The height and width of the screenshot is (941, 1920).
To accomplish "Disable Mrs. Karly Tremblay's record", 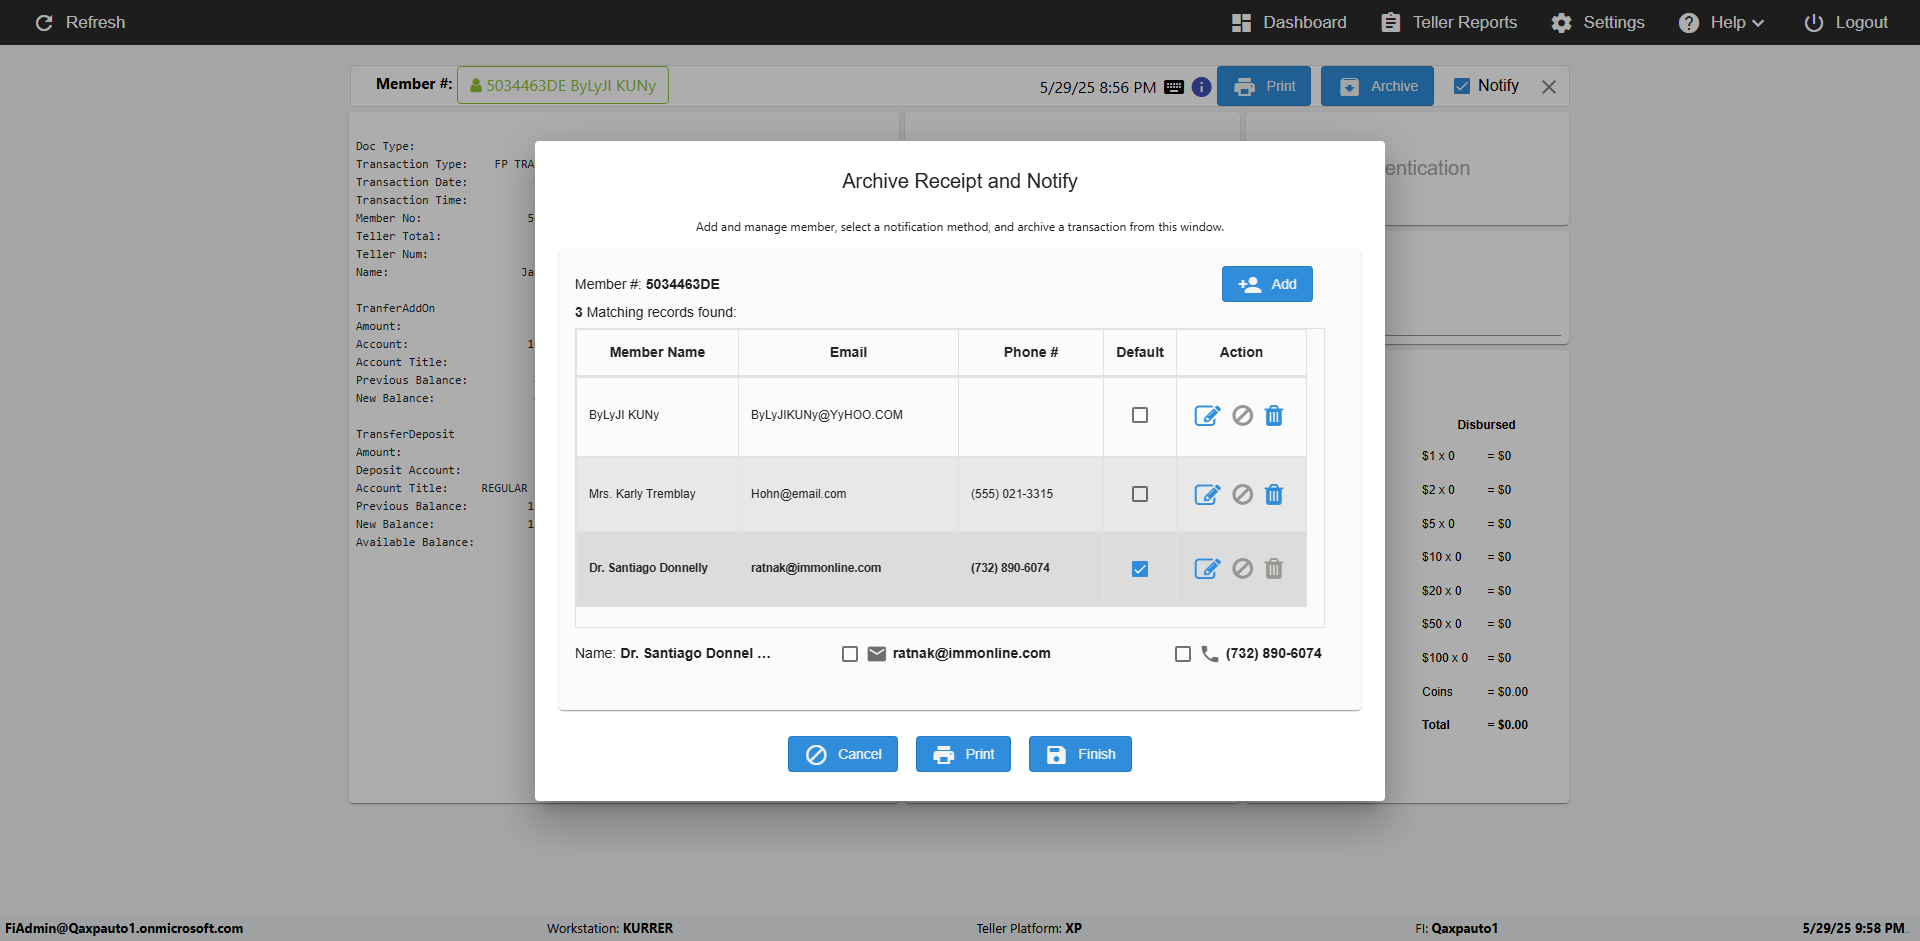I will click(1242, 494).
